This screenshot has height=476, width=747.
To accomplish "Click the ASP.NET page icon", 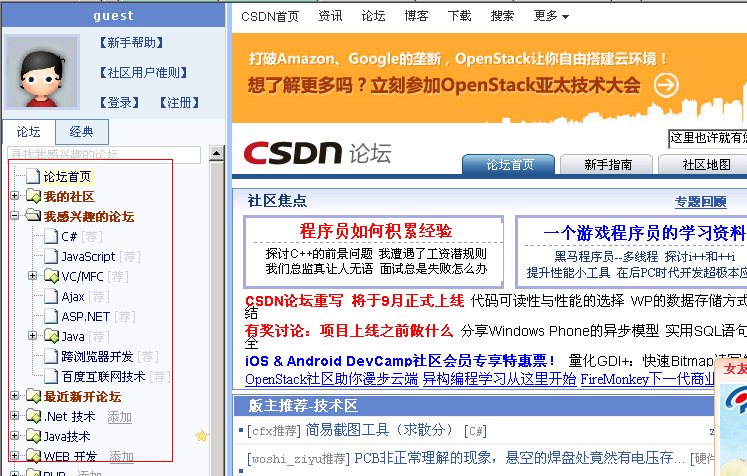I will [x=51, y=316].
